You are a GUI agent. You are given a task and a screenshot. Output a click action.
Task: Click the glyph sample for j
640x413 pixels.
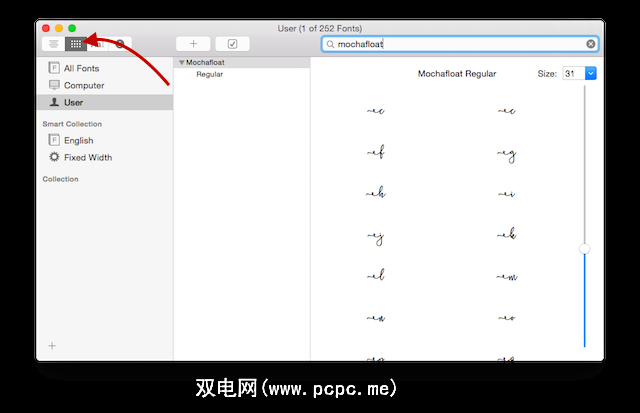coord(376,238)
